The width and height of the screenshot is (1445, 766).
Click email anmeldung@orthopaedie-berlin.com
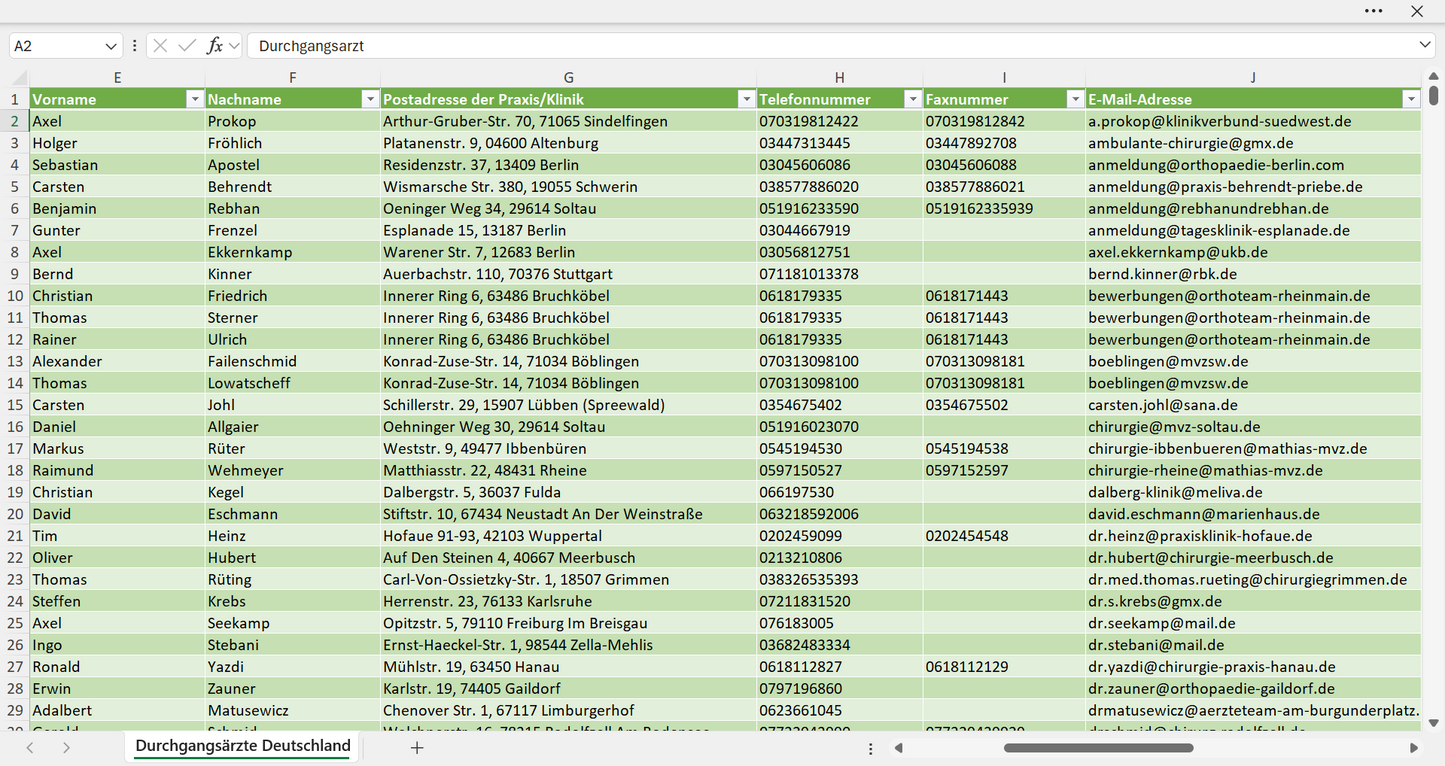(x=1253, y=165)
